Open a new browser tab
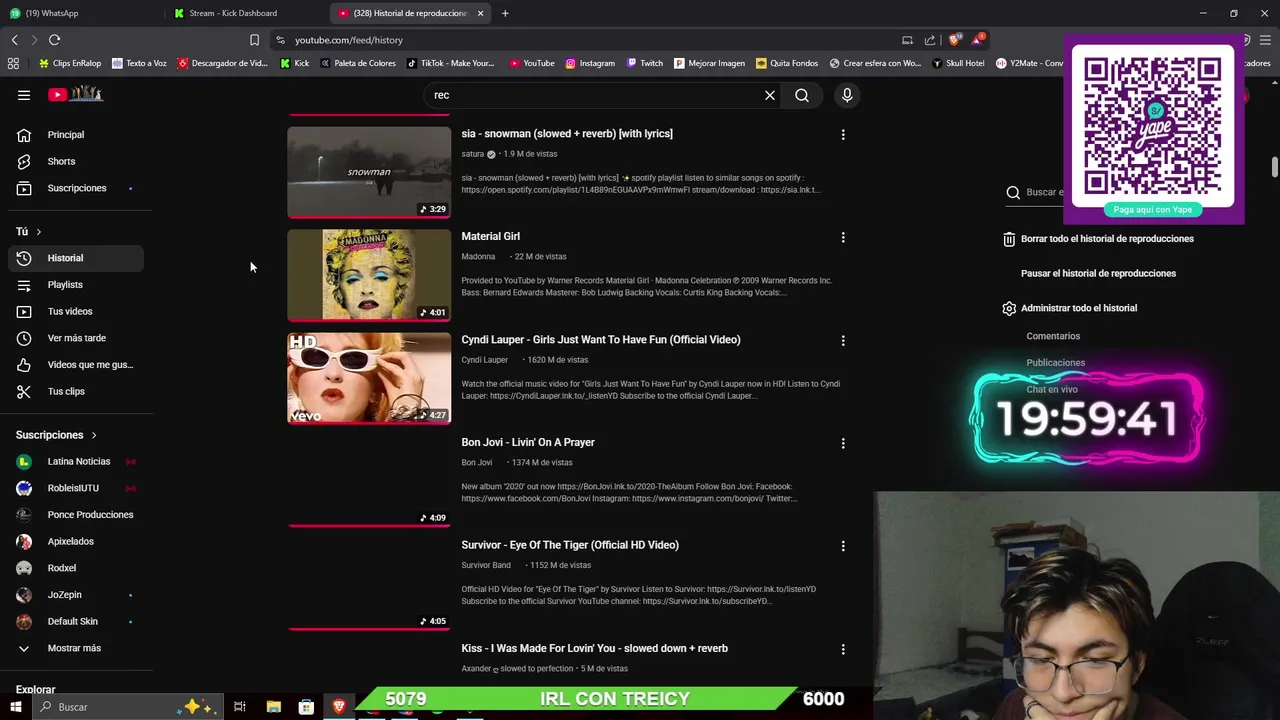The width and height of the screenshot is (1280, 720). click(x=505, y=13)
